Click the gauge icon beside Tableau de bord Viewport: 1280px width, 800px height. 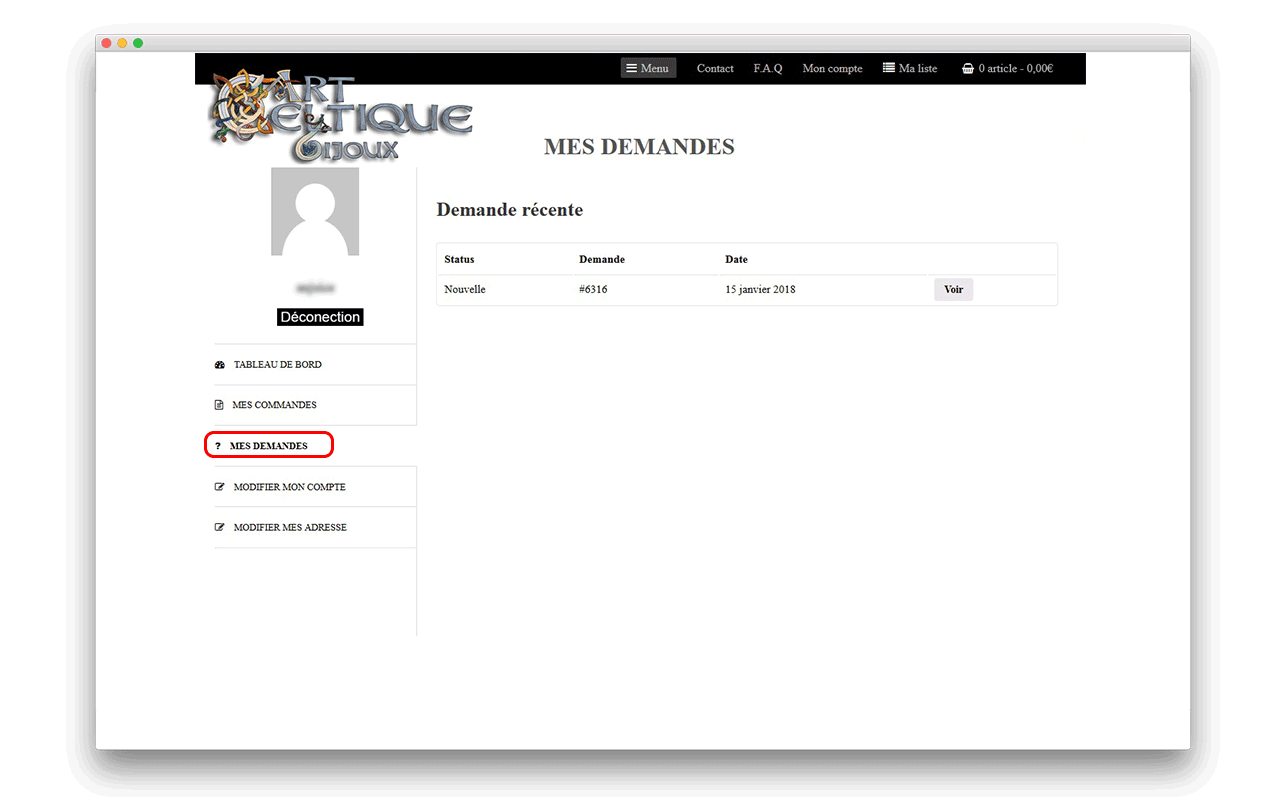(x=220, y=365)
